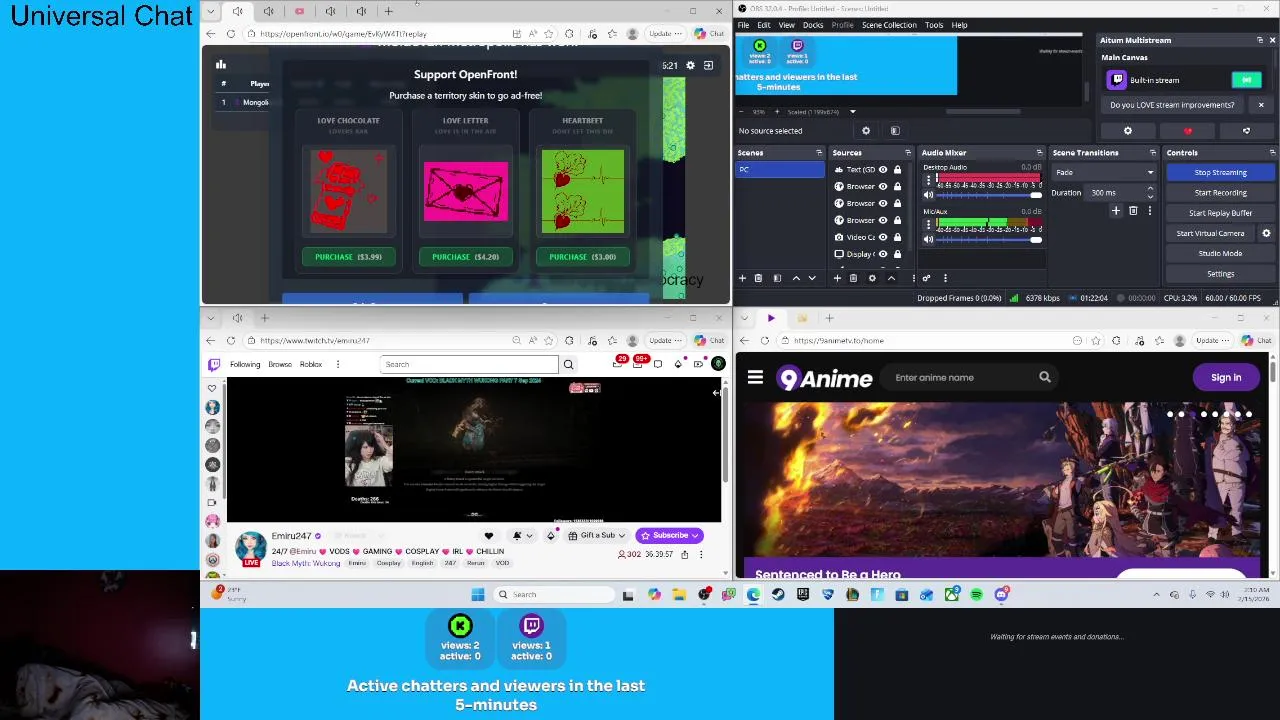Open the OBS Tools menu

[x=934, y=25]
